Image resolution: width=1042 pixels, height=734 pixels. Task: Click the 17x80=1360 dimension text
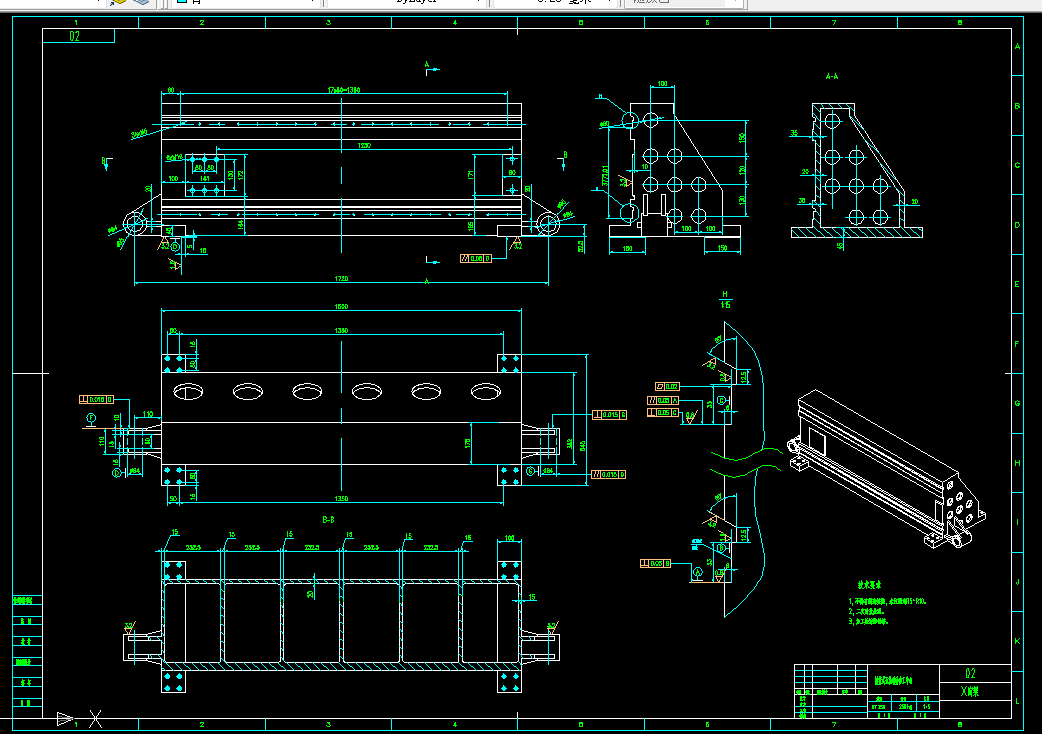pos(344,90)
